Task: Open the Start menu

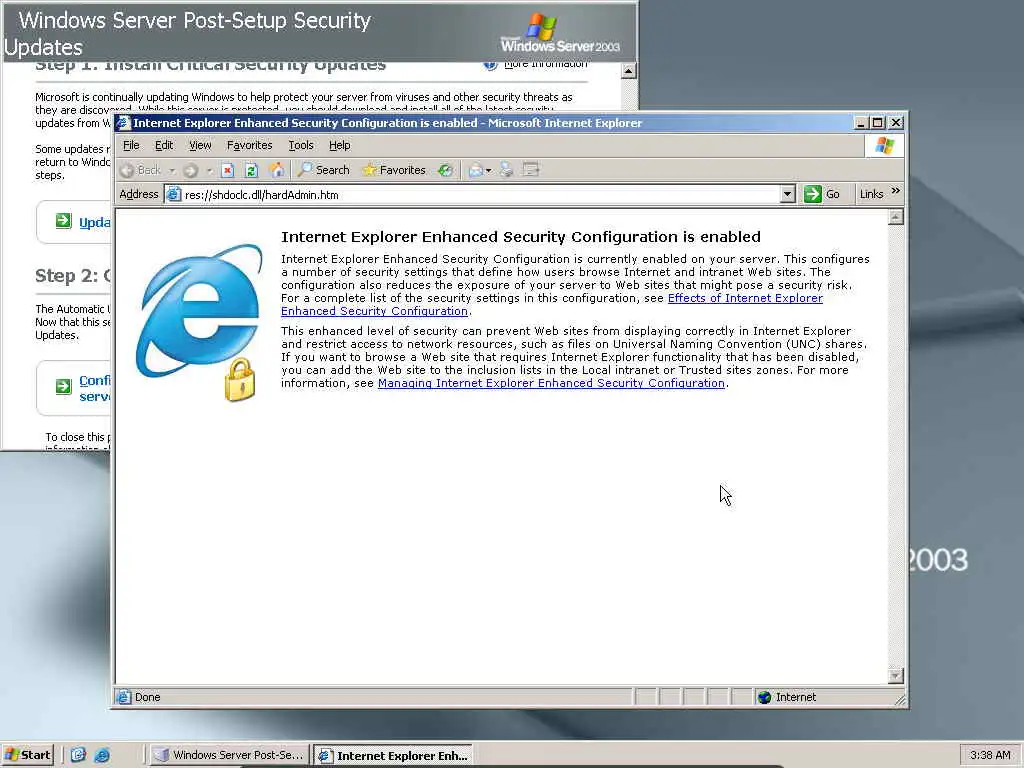Action: [x=27, y=755]
